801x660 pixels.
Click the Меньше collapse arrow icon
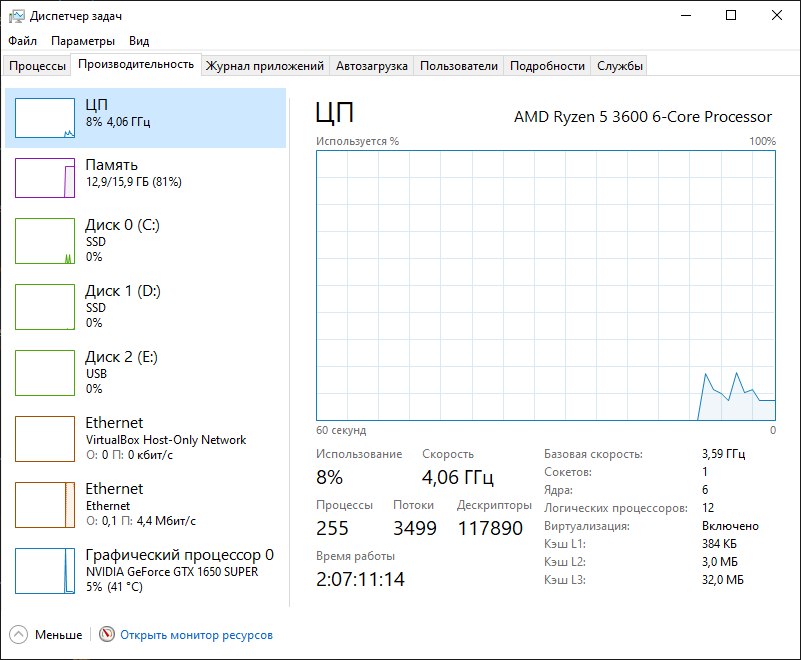click(18, 634)
